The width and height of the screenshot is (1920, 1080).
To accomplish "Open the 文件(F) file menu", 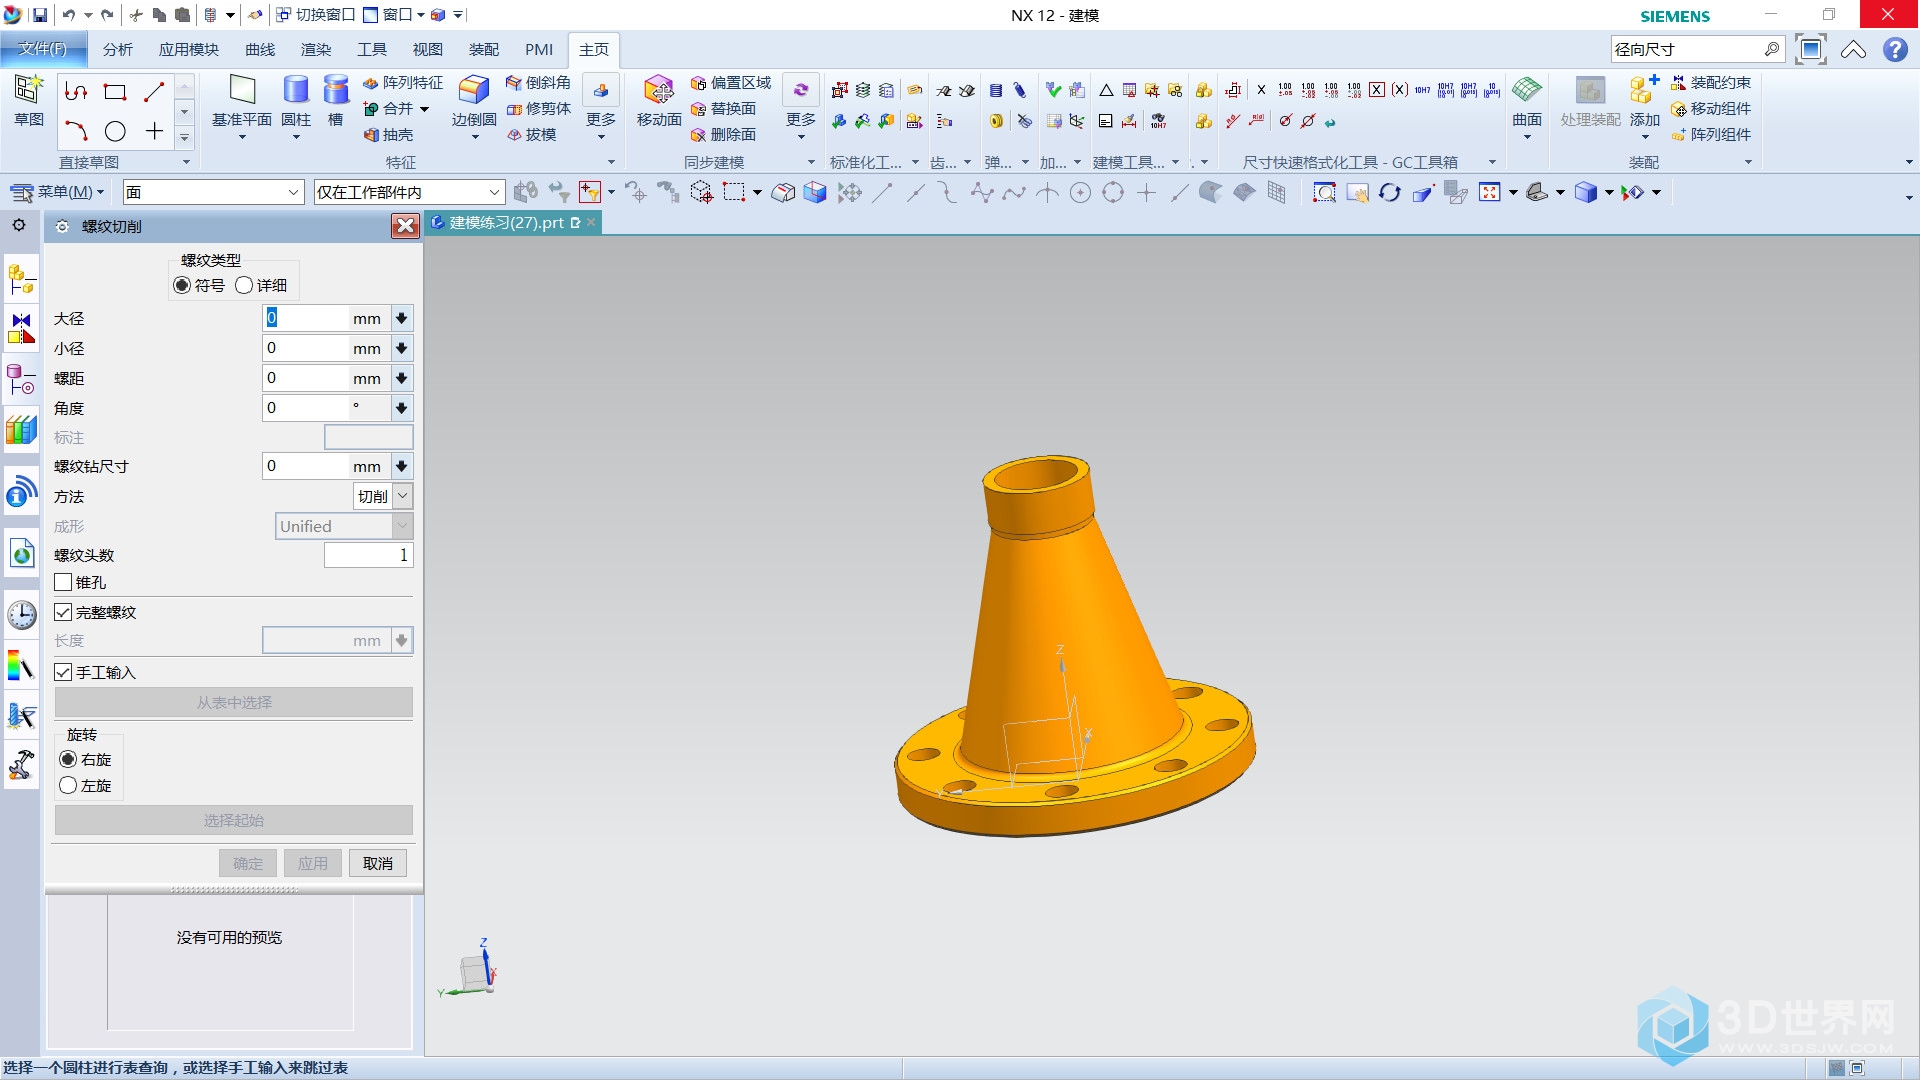I will click(x=42, y=49).
